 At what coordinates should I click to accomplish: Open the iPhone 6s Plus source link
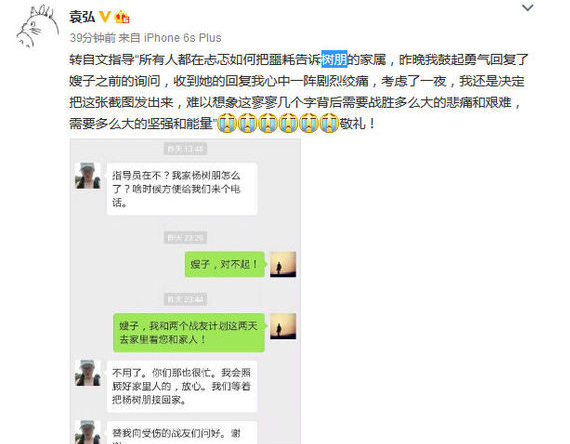click(x=182, y=38)
